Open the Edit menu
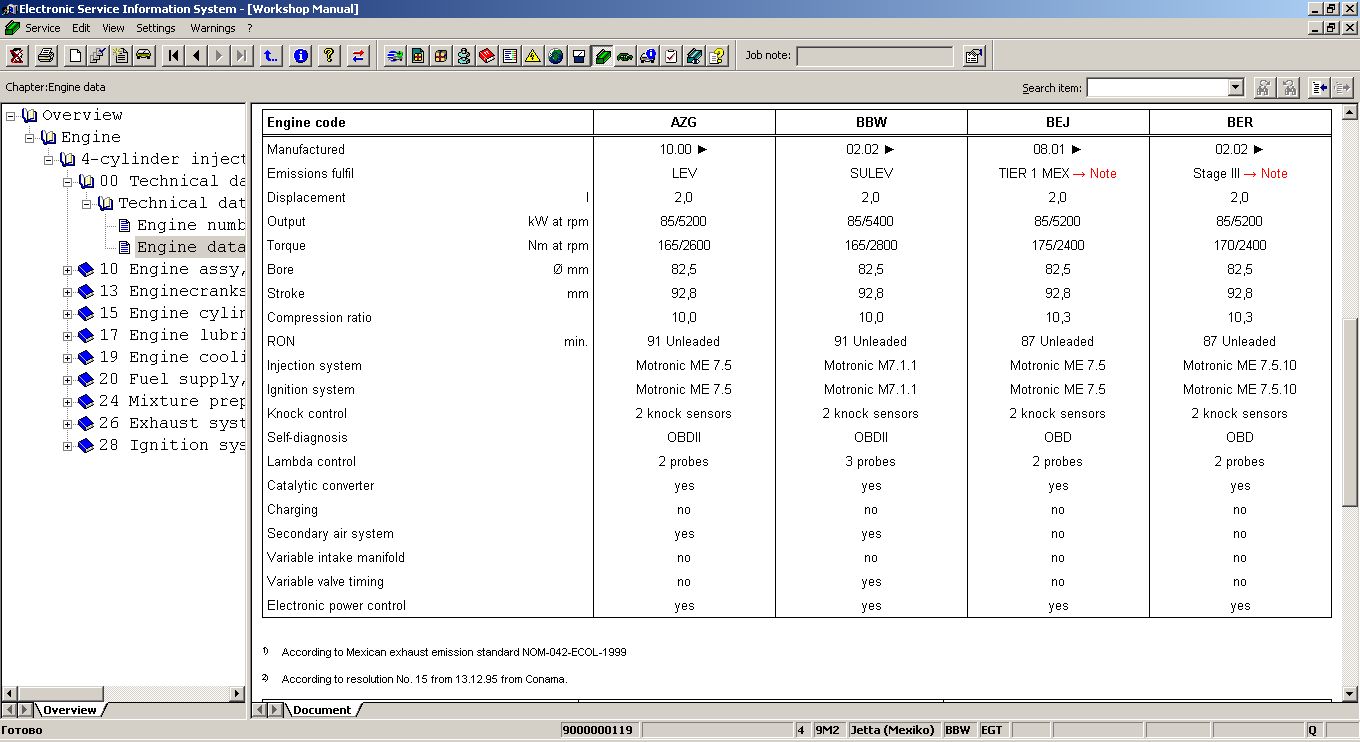Viewport: 1360px width, 742px height. [81, 28]
